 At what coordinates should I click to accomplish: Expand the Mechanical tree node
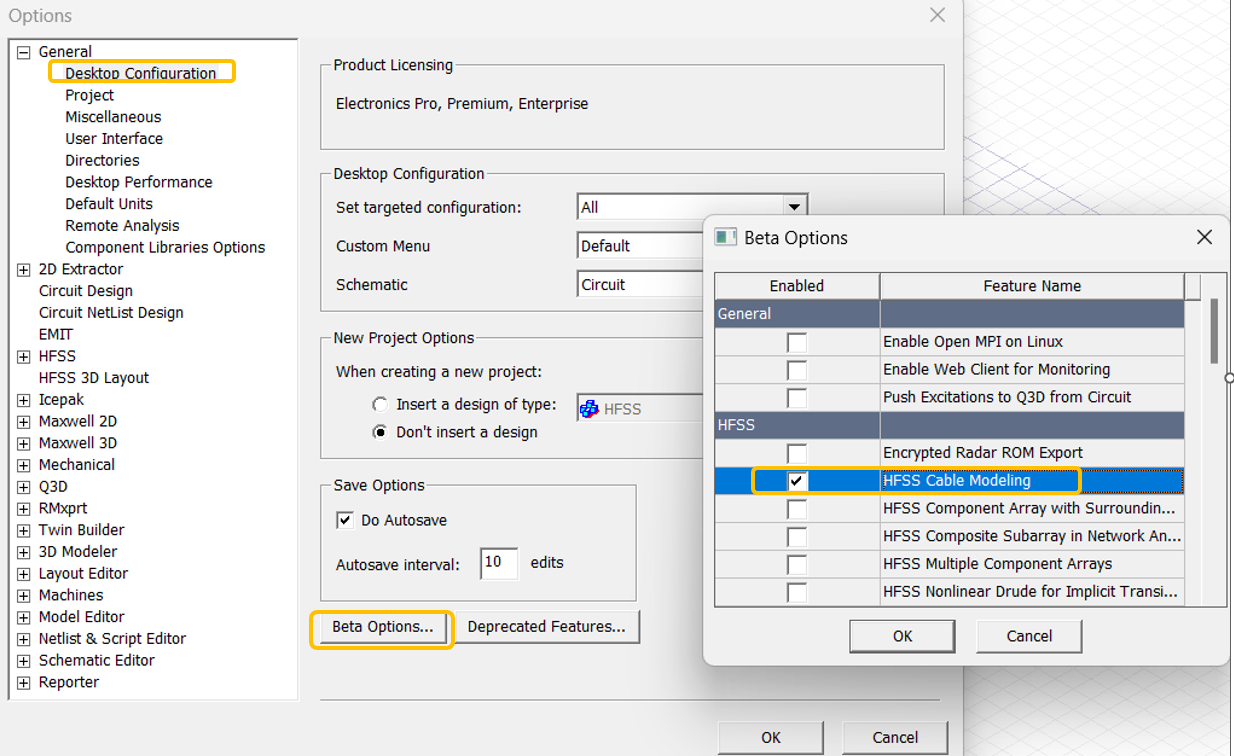[x=24, y=466]
